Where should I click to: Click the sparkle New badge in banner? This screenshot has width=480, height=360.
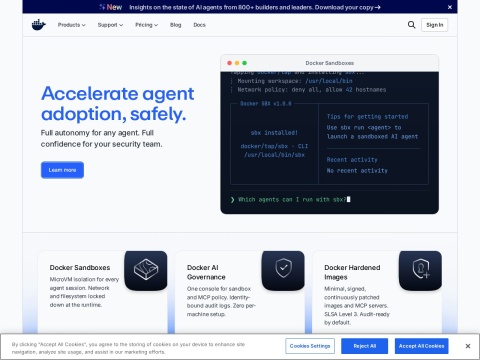point(111,7)
